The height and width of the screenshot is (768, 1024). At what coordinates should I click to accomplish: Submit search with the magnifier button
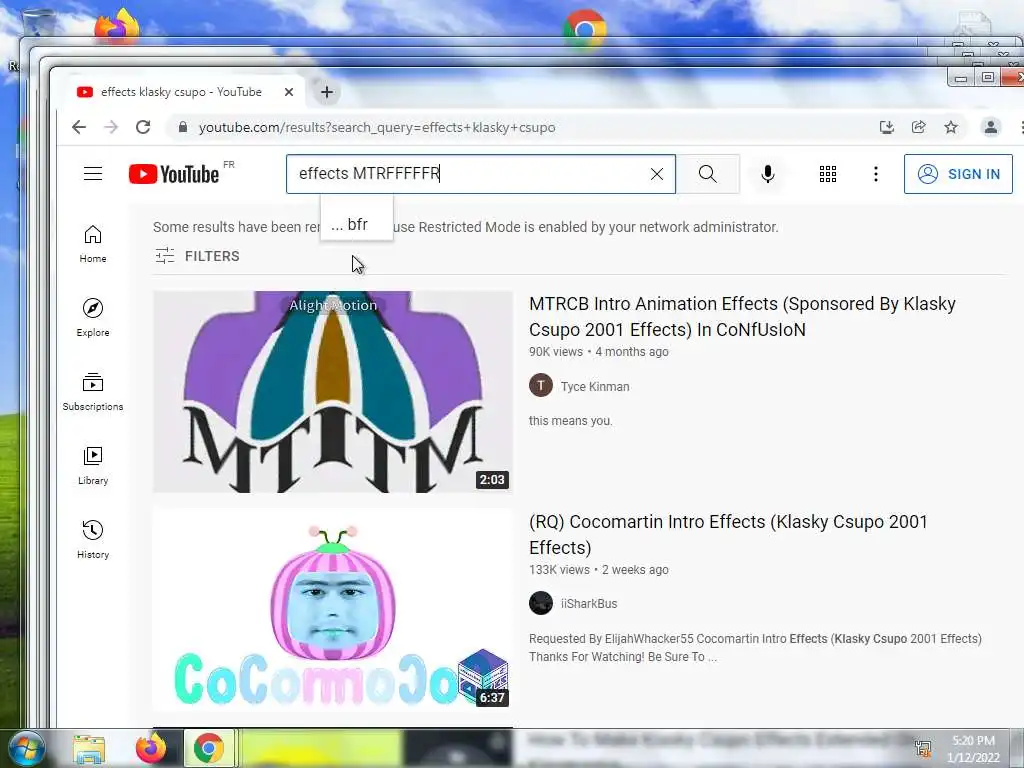(x=708, y=174)
